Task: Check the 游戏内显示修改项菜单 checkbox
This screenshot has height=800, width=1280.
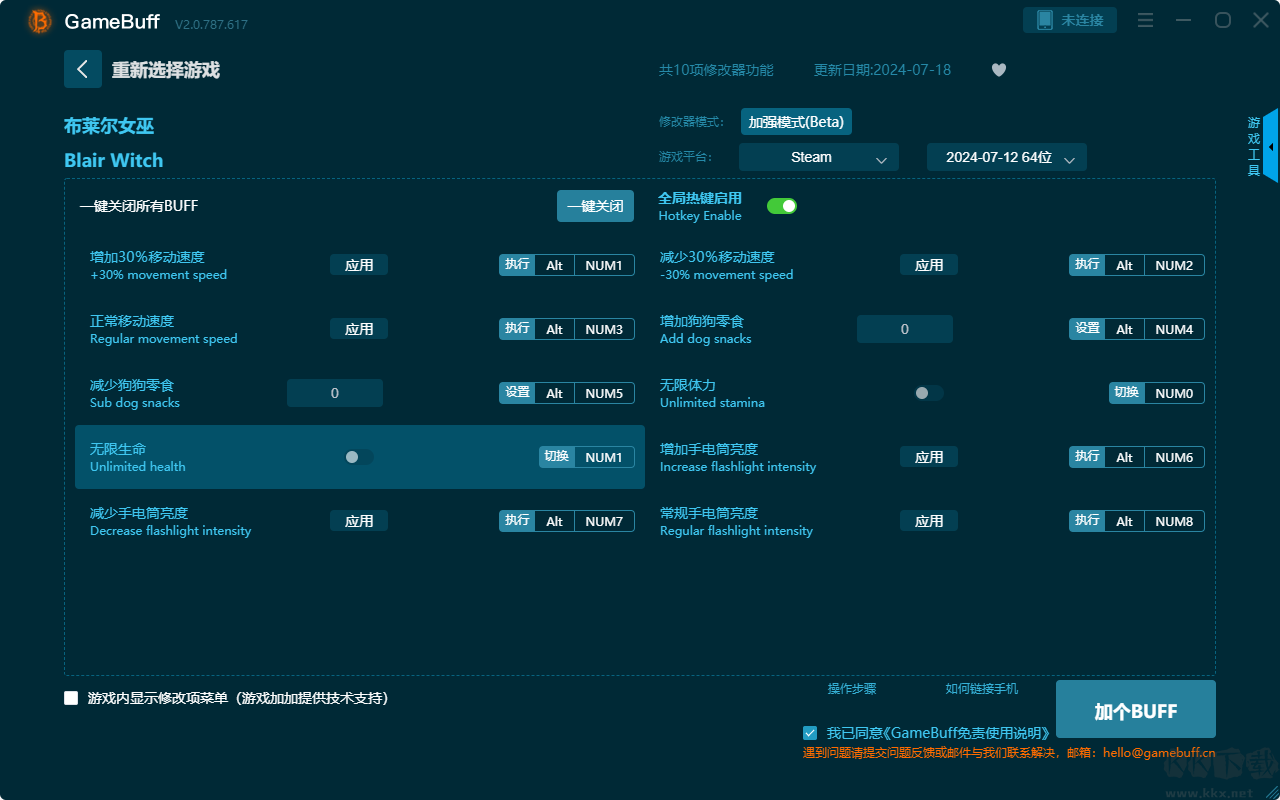Action: [x=71, y=698]
